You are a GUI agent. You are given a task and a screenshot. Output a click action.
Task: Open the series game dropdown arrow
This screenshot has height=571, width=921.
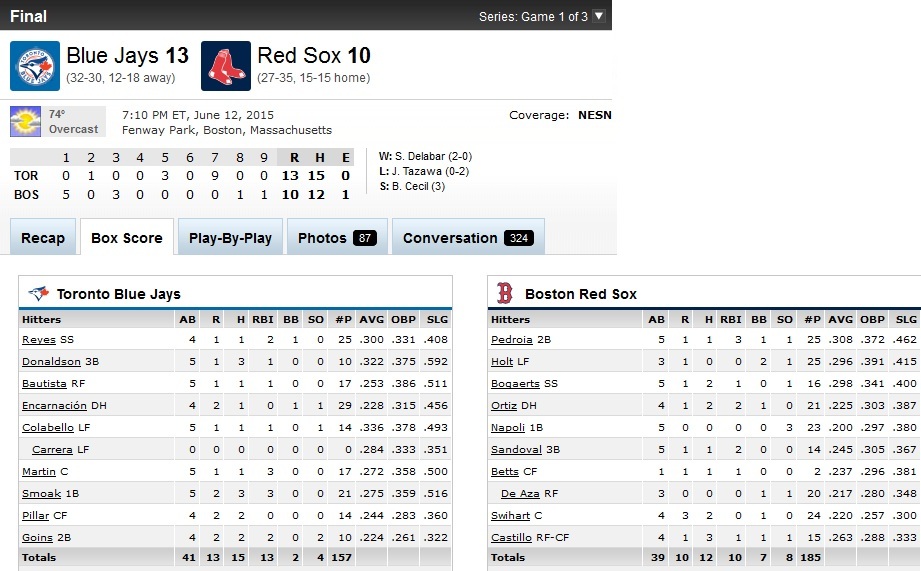tap(598, 16)
